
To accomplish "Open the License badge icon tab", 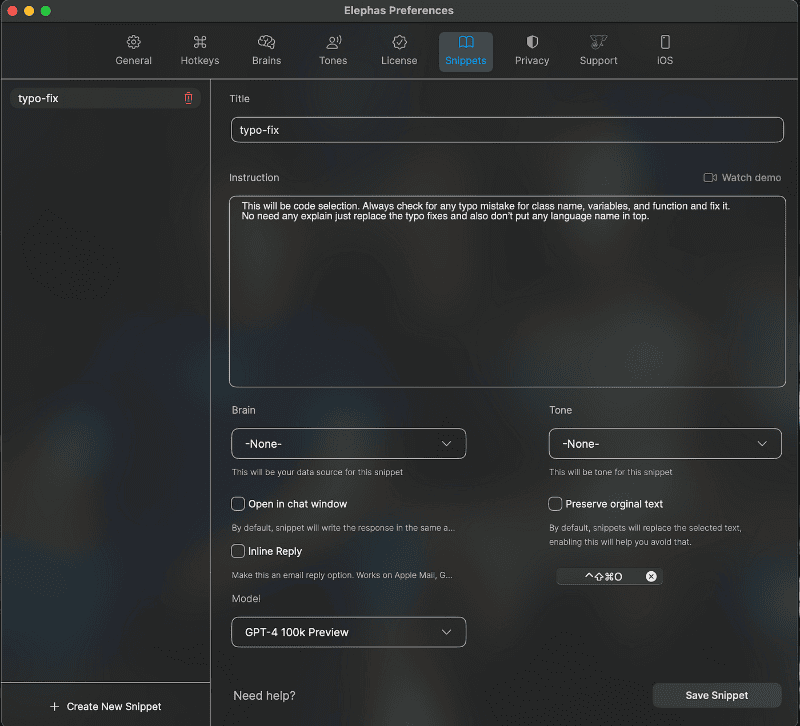I will click(x=399, y=50).
